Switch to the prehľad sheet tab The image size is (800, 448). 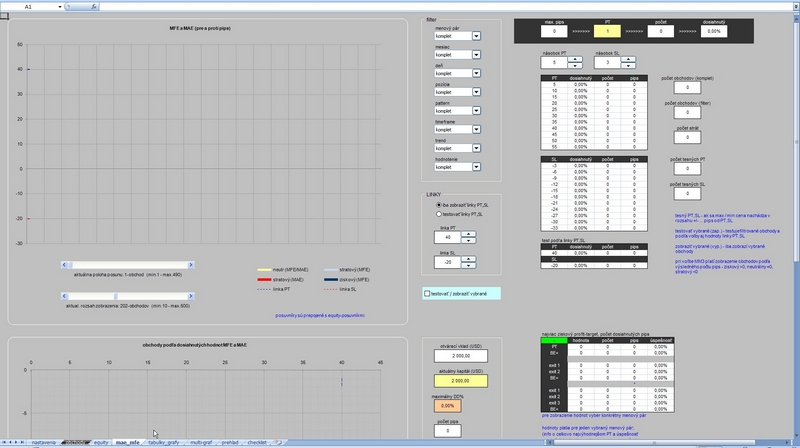click(x=230, y=442)
